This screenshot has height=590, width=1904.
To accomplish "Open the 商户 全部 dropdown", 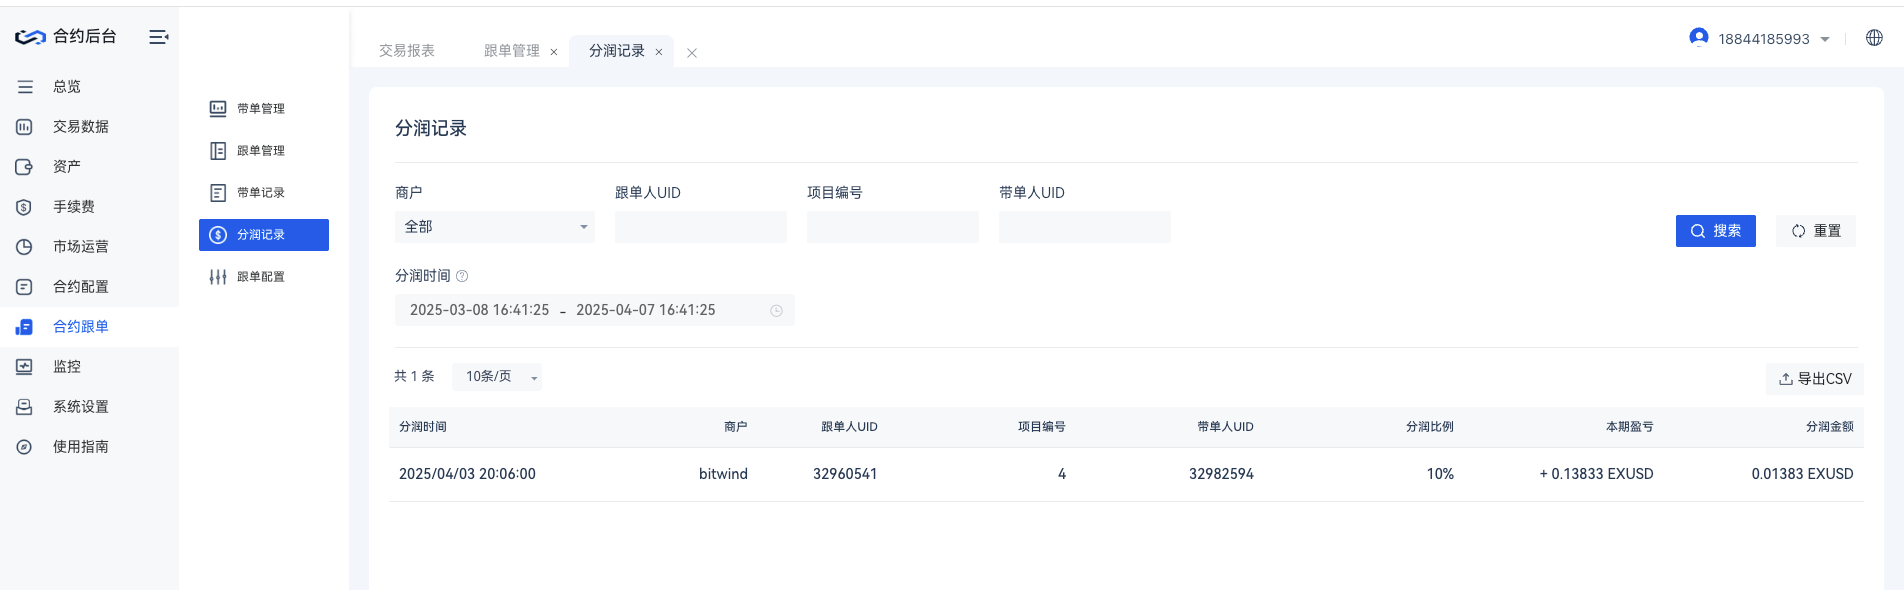I will tap(495, 227).
